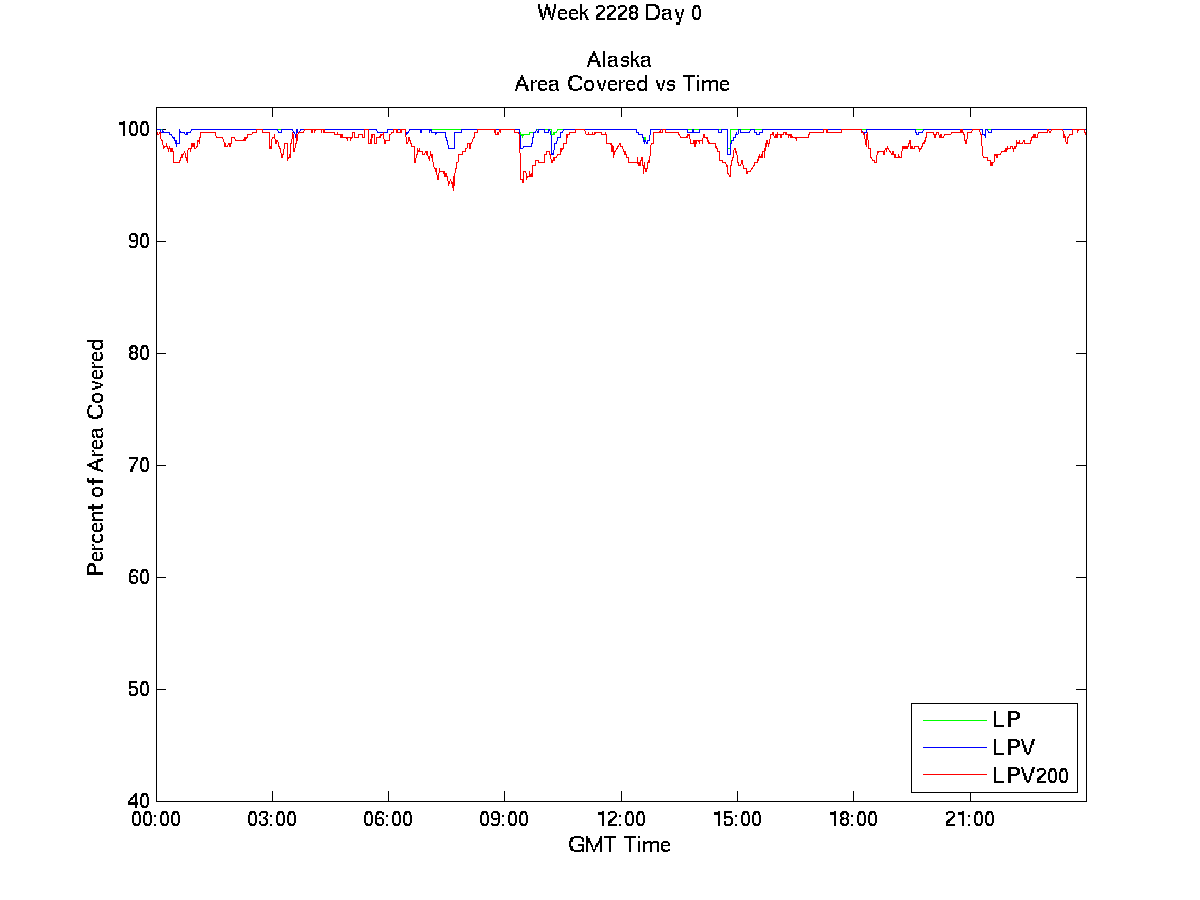Viewport: 1200px width, 900px height.
Task: Select the LPV200 legend entry
Action: pyautogui.click(x=995, y=775)
